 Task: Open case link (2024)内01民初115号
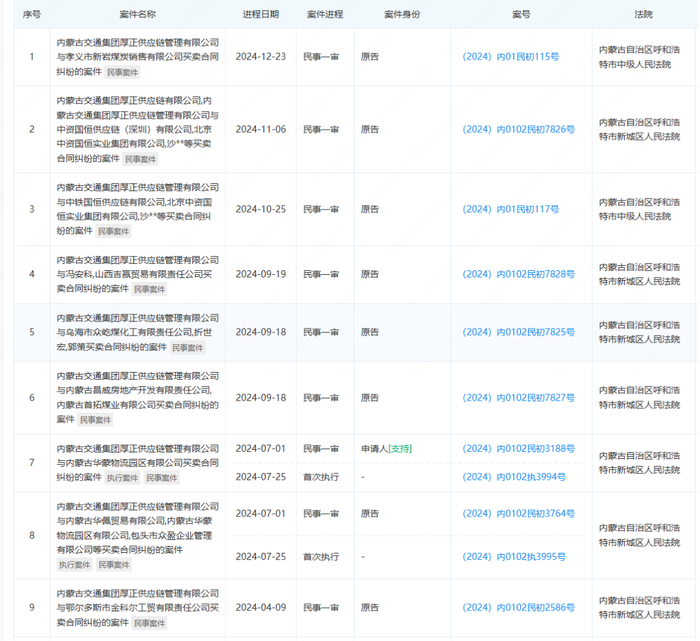pyautogui.click(x=510, y=57)
